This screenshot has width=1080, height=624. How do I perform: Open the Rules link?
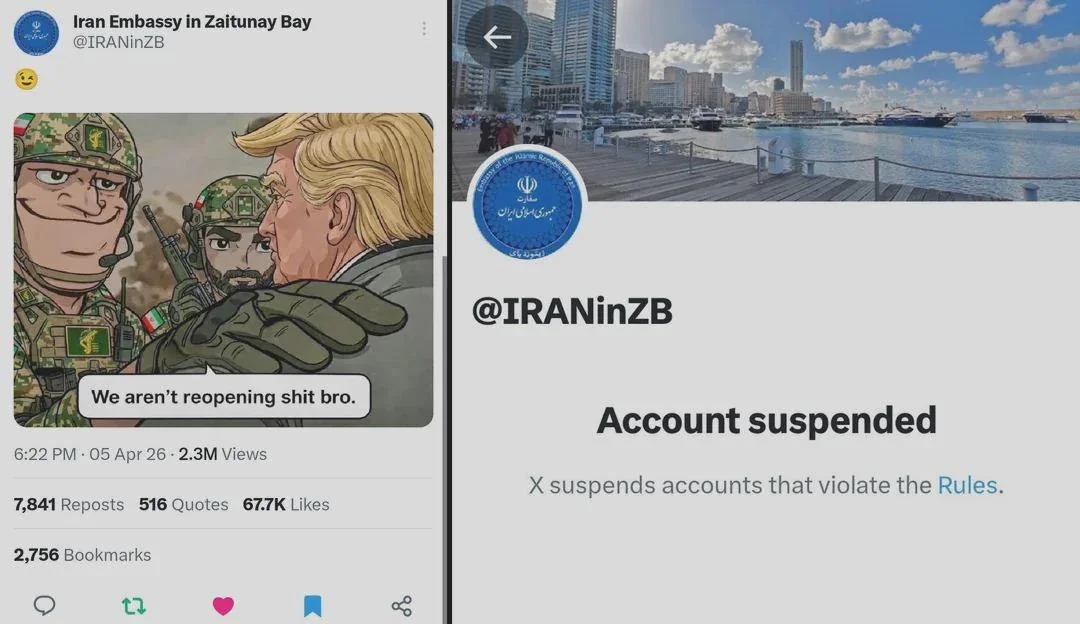(x=967, y=486)
